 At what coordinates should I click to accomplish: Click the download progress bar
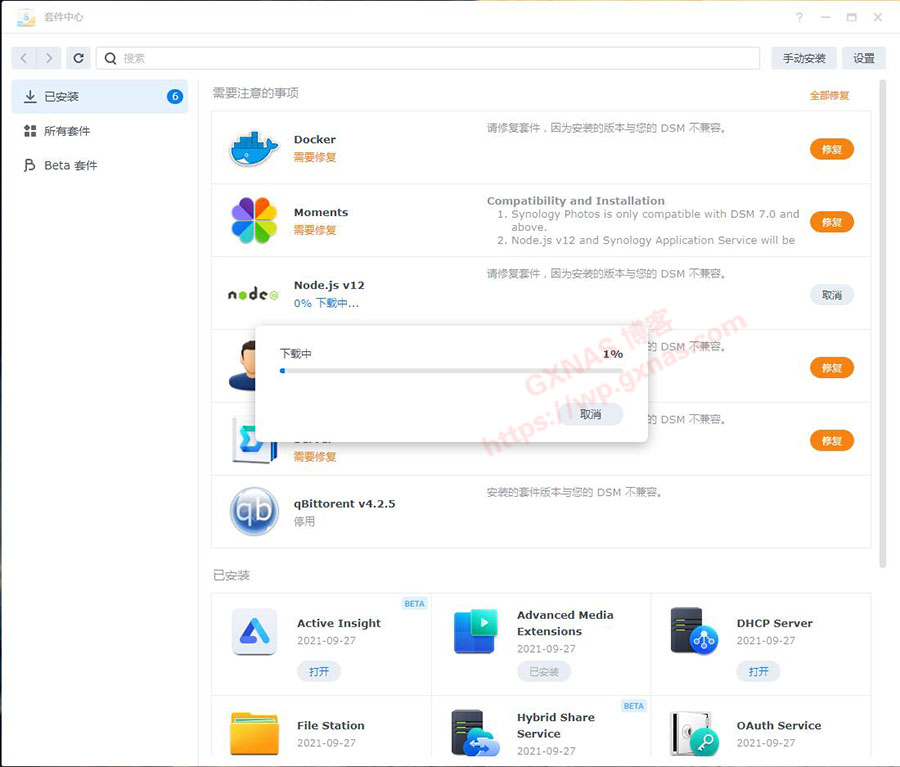(x=450, y=371)
